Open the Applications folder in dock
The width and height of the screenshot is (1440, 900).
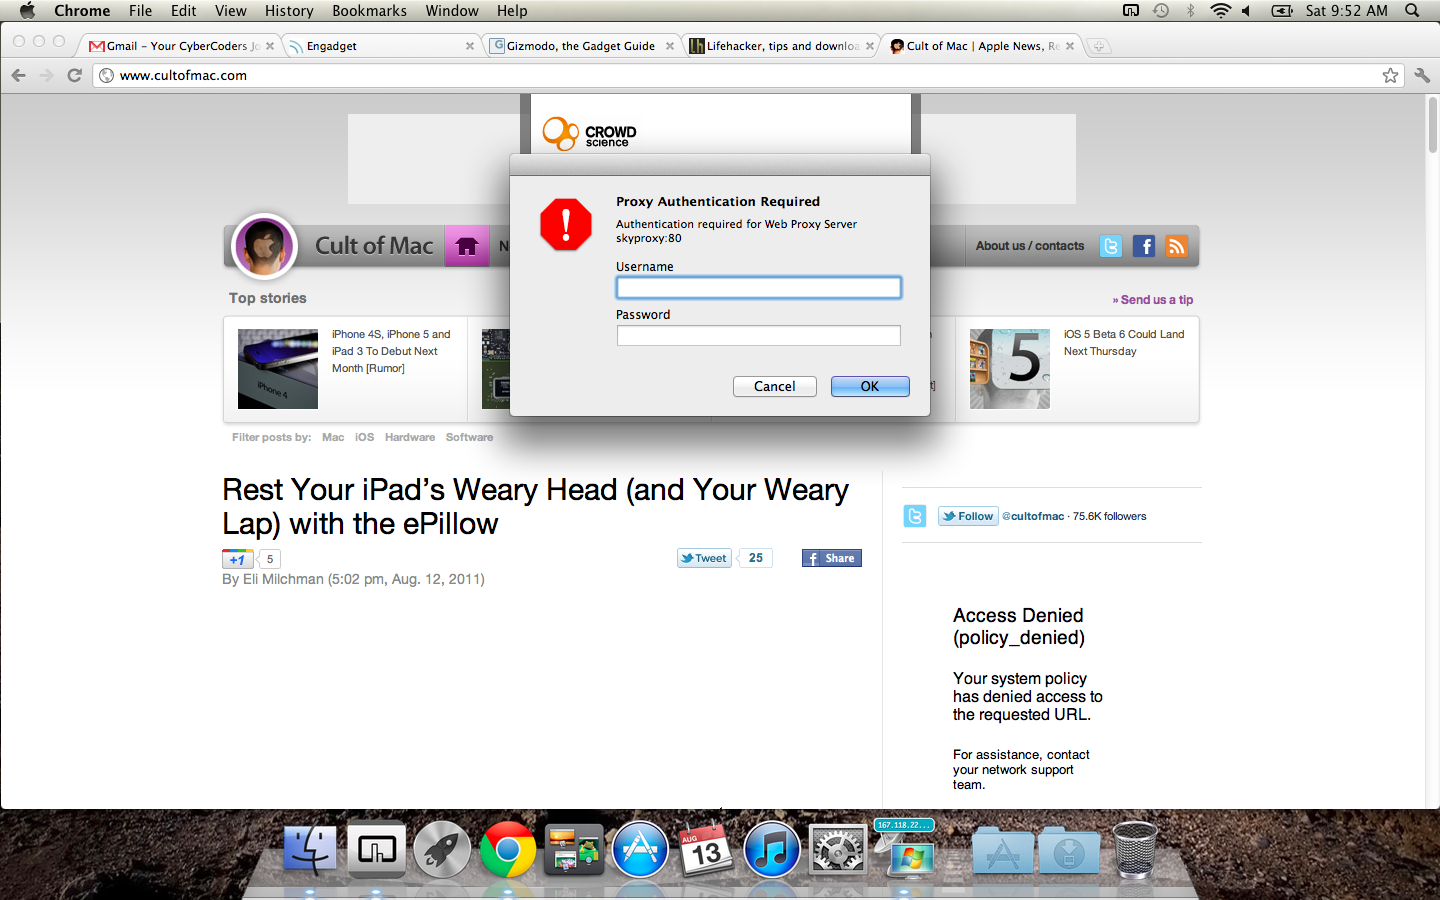pos(1003,852)
